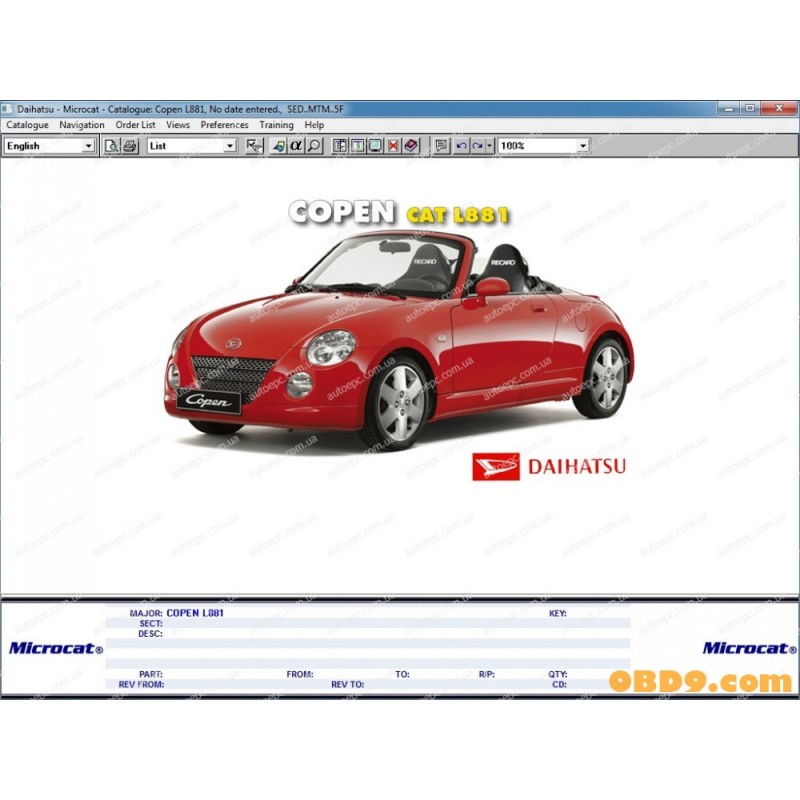Click the title bar application icon
The width and height of the screenshot is (800, 800).
pos(7,109)
